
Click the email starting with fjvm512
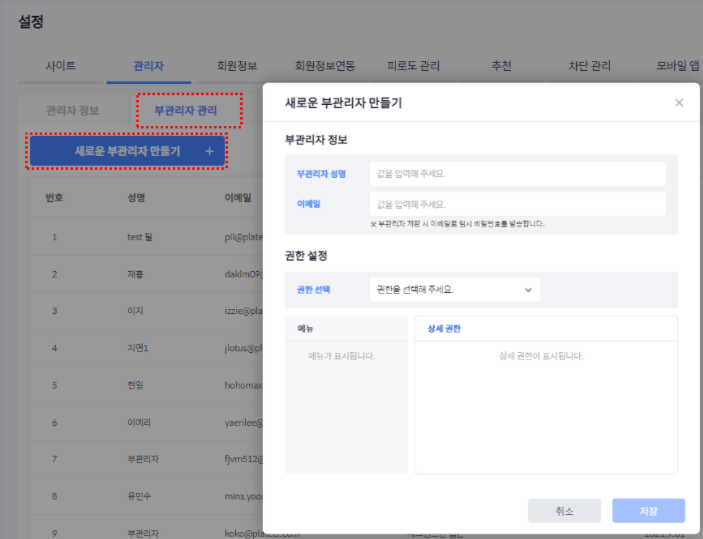click(243, 459)
